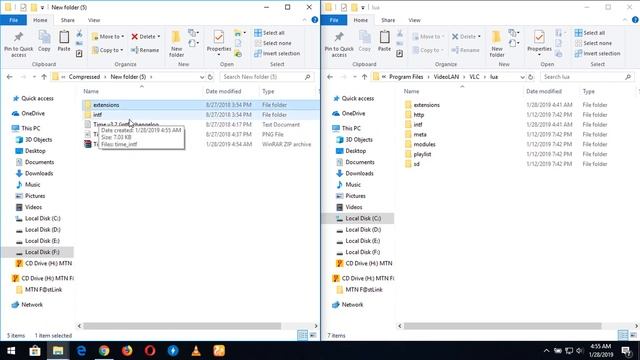This screenshot has width=640, height=360.
Task: Click New folder icon in lua window ribbon
Action: (497, 44)
